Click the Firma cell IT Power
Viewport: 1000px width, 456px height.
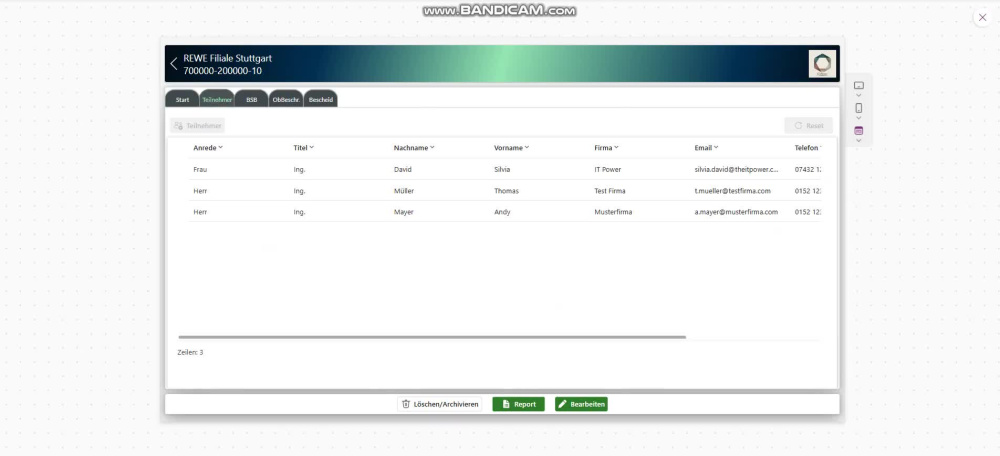pyautogui.click(x=607, y=170)
